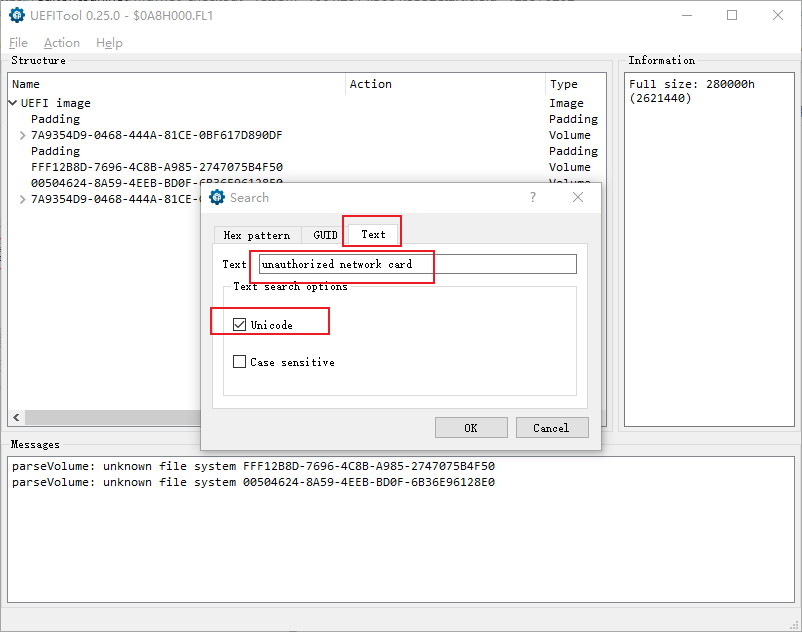The image size is (802, 632).
Task: Click the Action column header
Action: tap(445, 84)
